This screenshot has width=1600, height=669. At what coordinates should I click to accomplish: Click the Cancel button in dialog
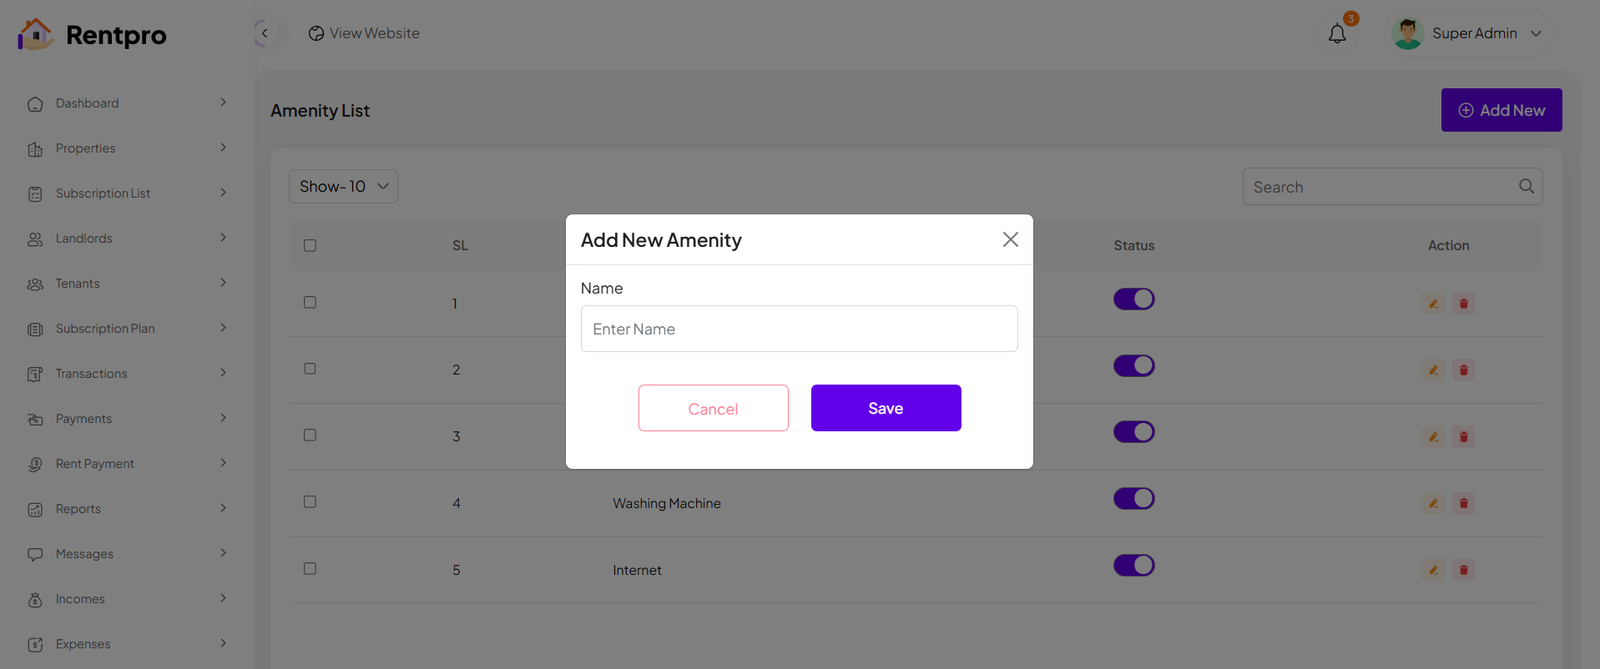tap(713, 408)
